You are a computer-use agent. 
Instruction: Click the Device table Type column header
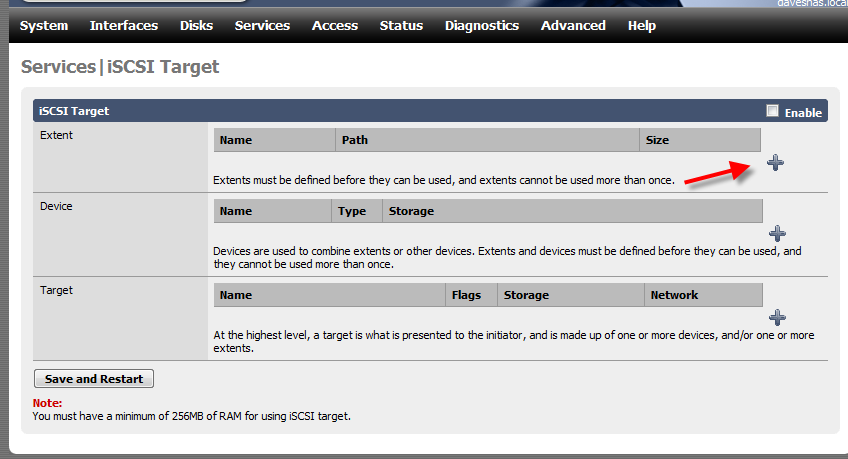pos(357,211)
